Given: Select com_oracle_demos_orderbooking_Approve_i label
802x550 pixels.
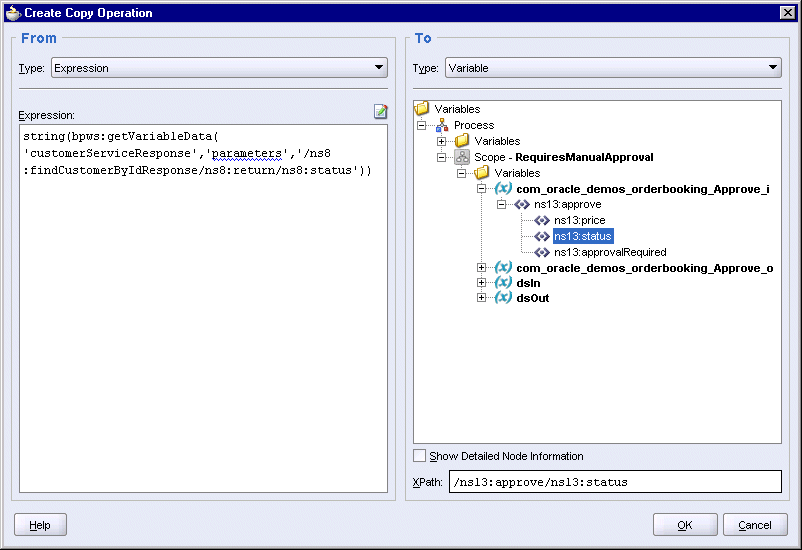Looking at the screenshot, I should (642, 189).
